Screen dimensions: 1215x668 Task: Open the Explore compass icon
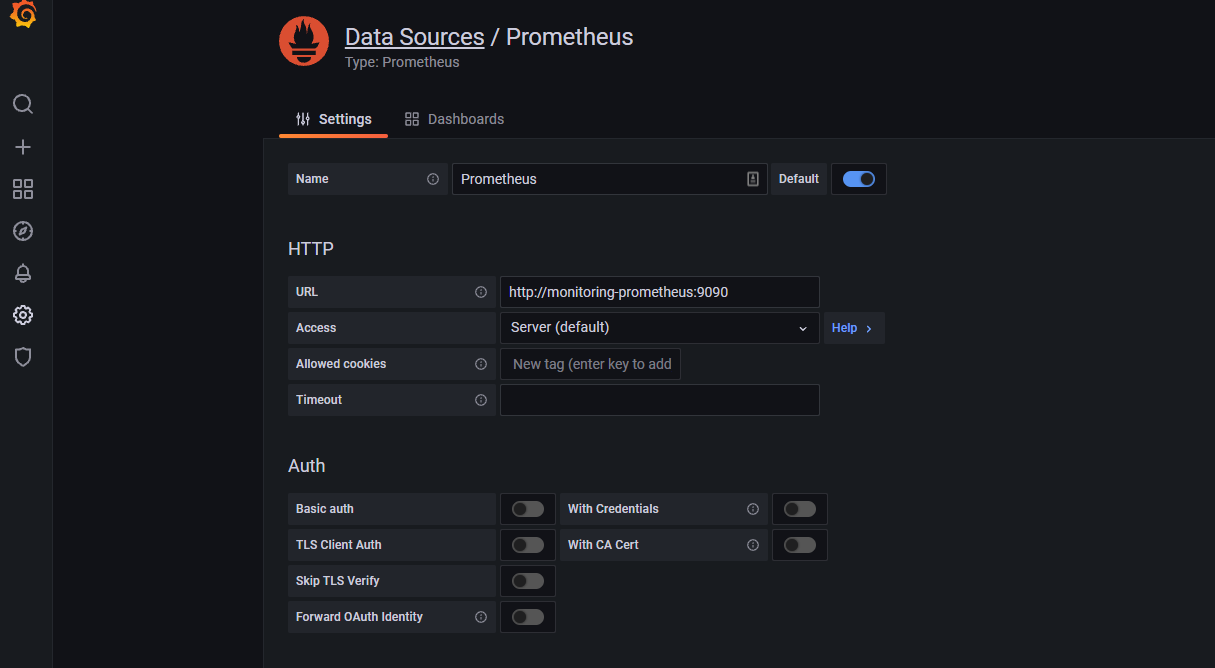[x=23, y=231]
